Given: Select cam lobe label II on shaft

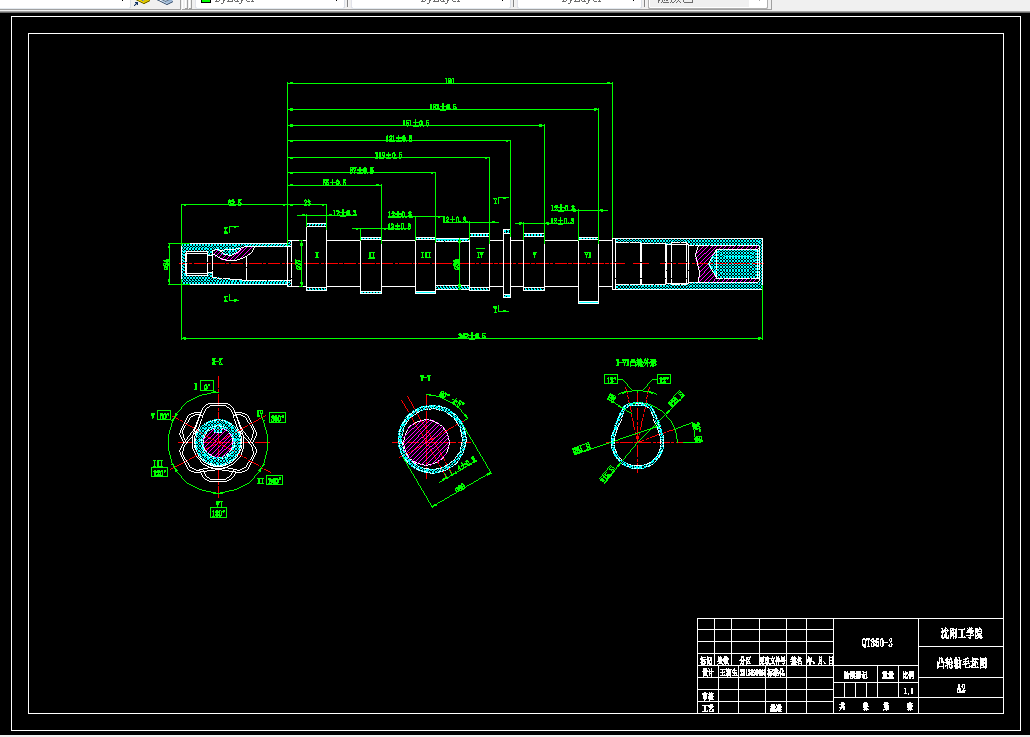Looking at the screenshot, I should pos(371,256).
